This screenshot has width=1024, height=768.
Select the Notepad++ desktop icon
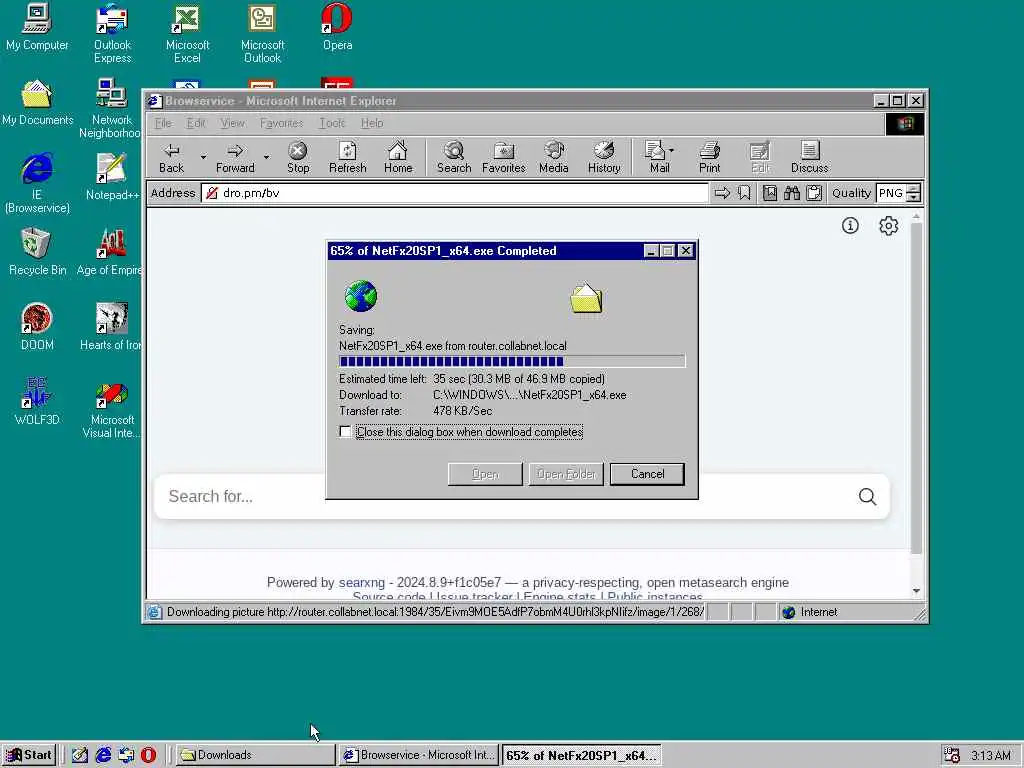[x=112, y=177]
